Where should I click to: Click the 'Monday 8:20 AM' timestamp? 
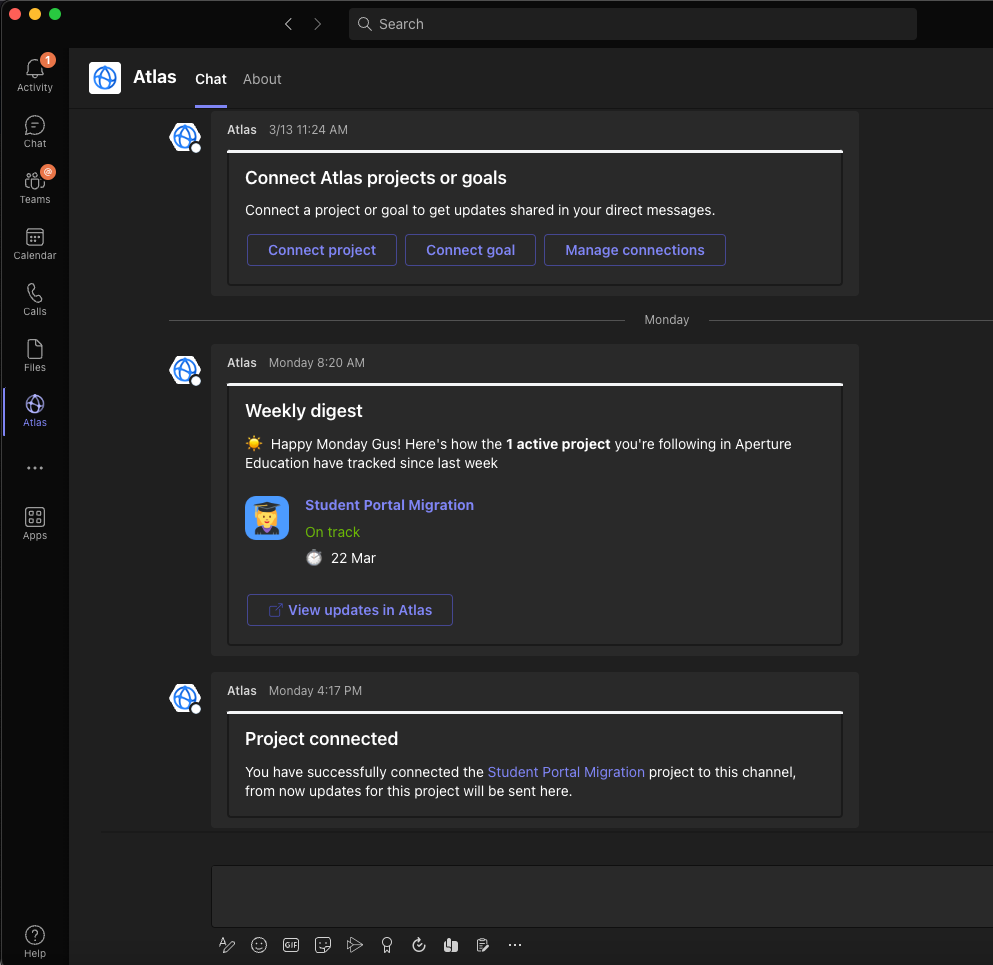click(x=317, y=363)
